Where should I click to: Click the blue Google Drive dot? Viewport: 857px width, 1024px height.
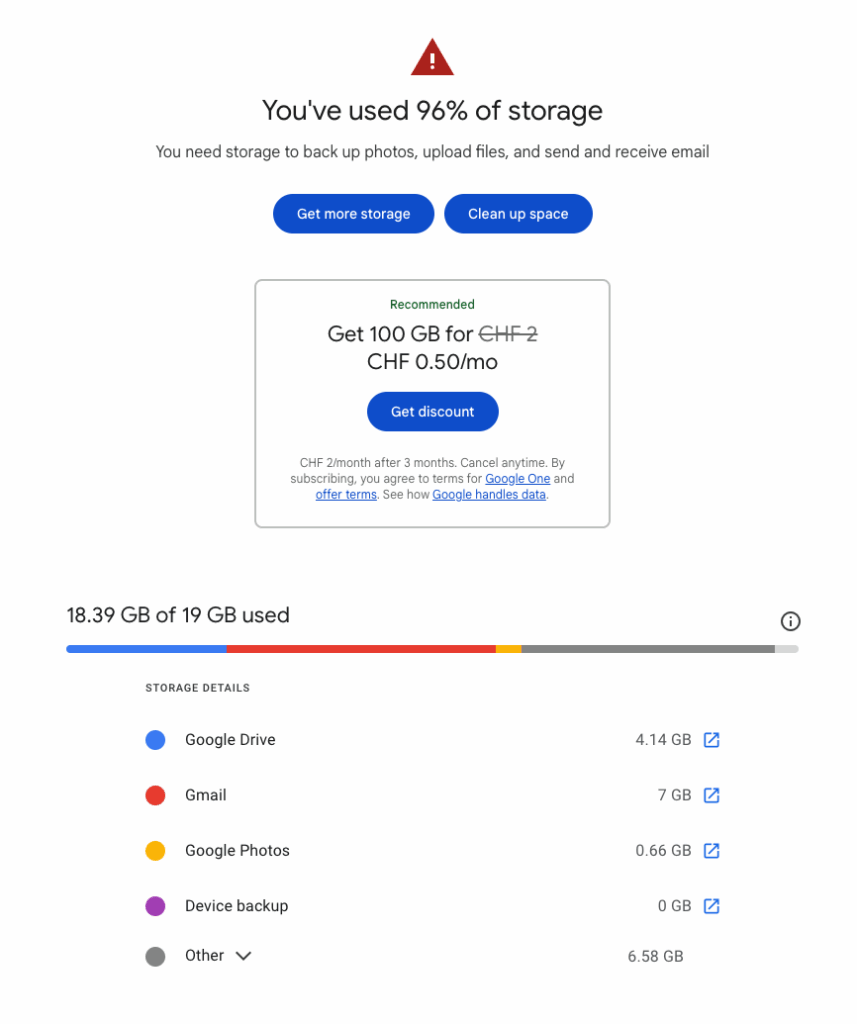(155, 740)
